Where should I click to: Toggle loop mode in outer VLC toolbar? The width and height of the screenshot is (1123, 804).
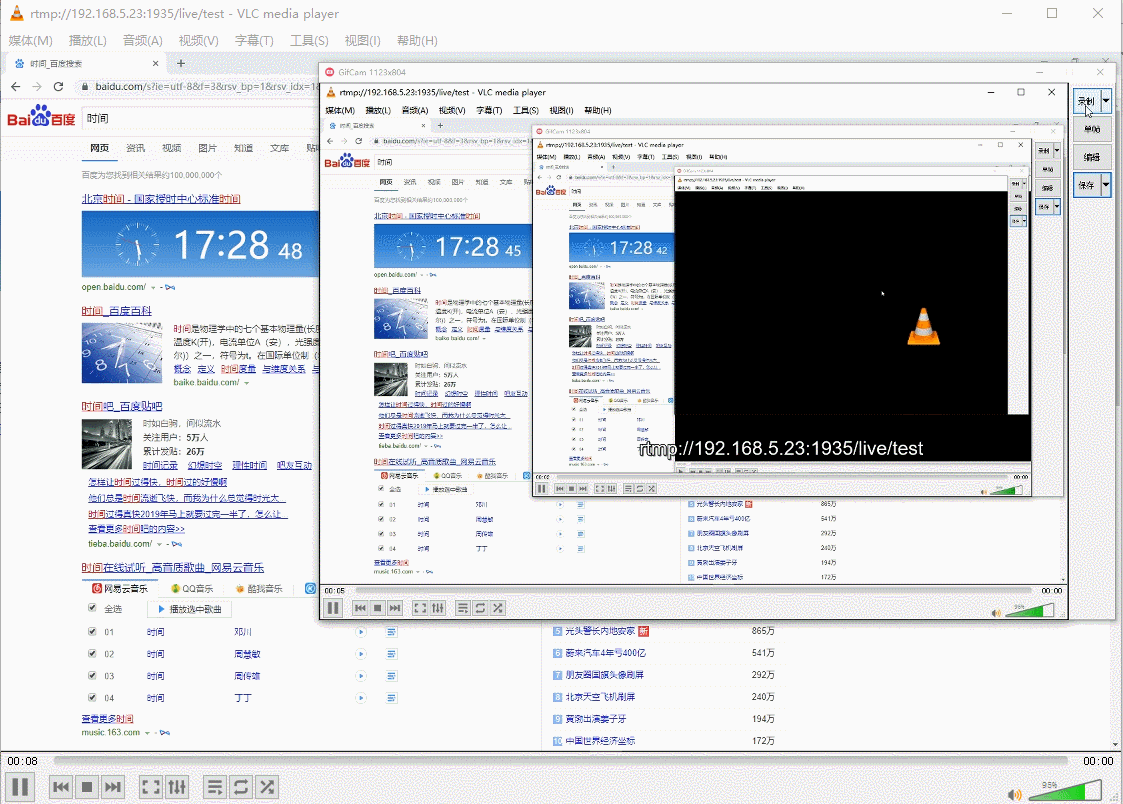click(241, 788)
